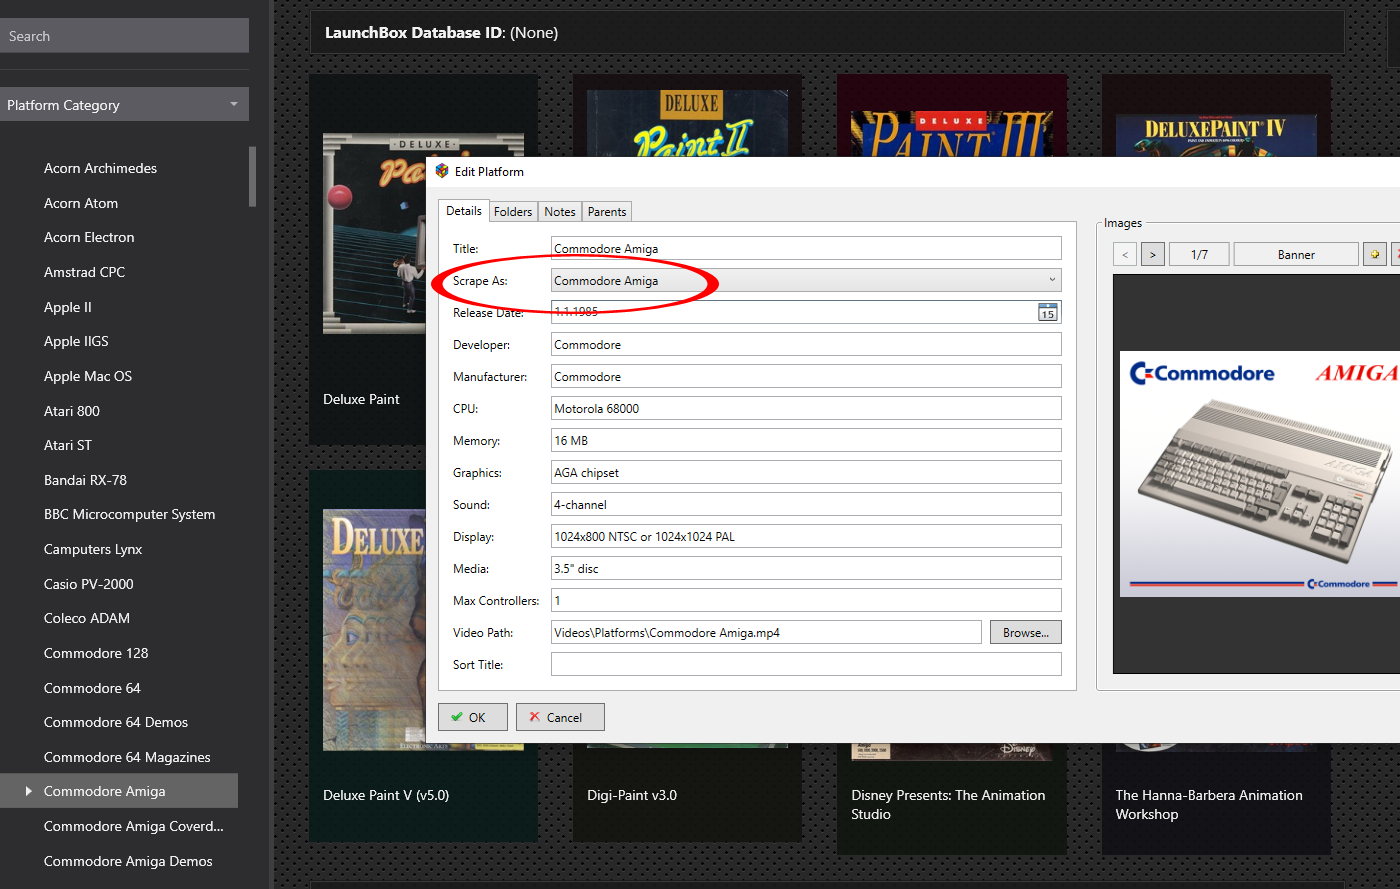The height and width of the screenshot is (889, 1400).
Task: Edit the Display resolution field
Action: 806,536
